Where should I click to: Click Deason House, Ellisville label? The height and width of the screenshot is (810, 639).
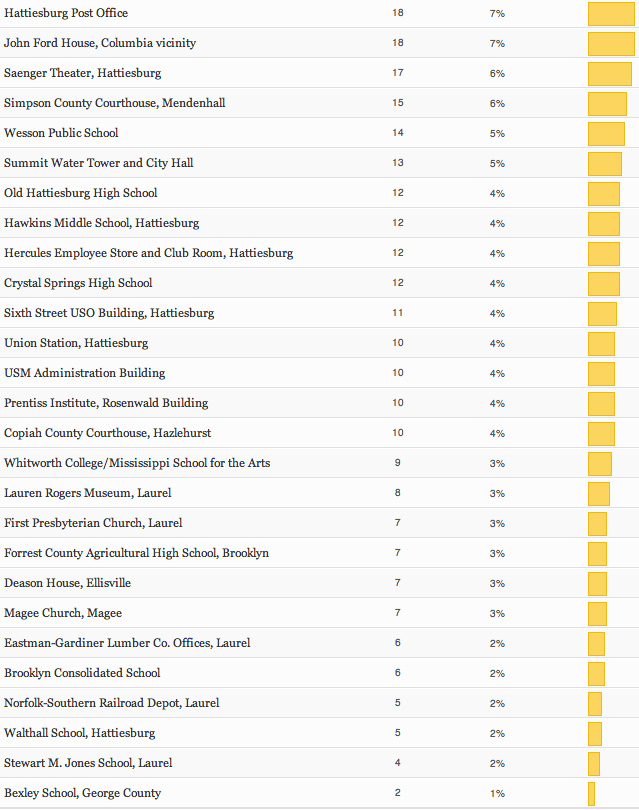[67, 583]
